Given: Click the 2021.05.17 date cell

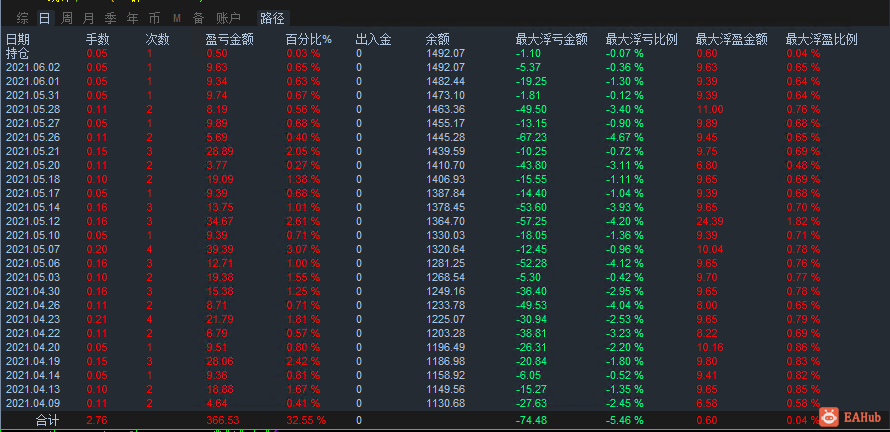Looking at the screenshot, I should click(32, 194).
